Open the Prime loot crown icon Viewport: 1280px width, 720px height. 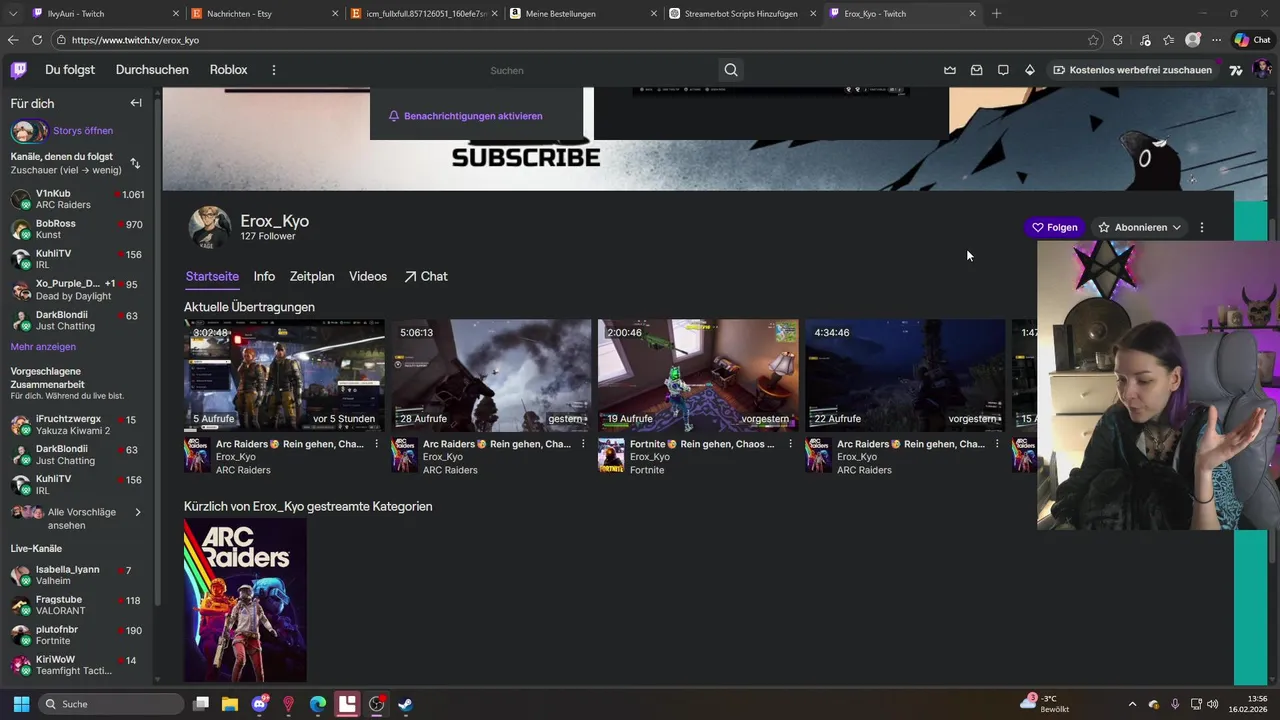tap(949, 70)
